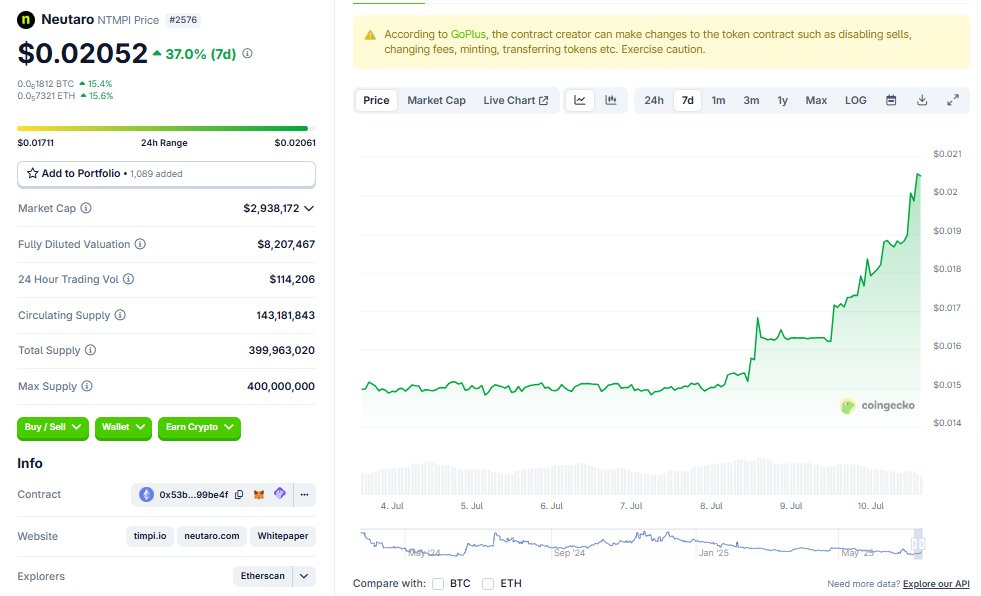Click the 24 Hour Trading Vol info icon
The height and width of the screenshot is (596, 981).
pyautogui.click(x=128, y=279)
